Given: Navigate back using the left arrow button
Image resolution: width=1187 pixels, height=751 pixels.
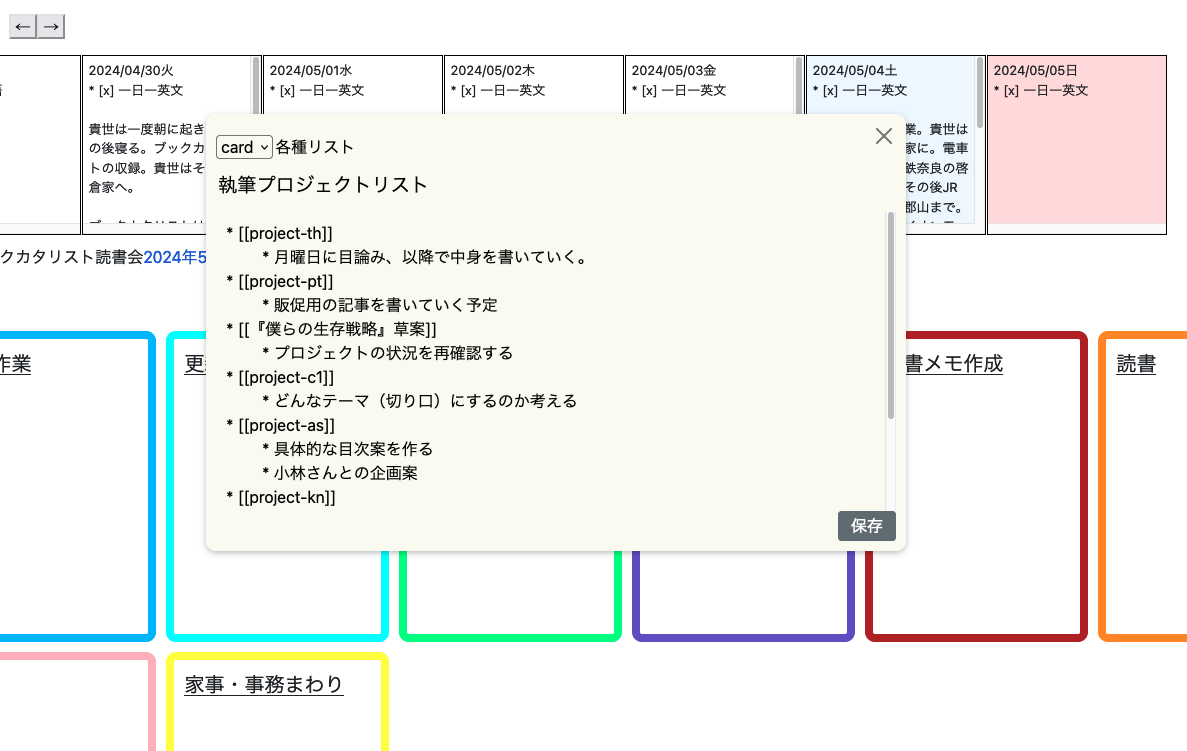Looking at the screenshot, I should coord(22,26).
